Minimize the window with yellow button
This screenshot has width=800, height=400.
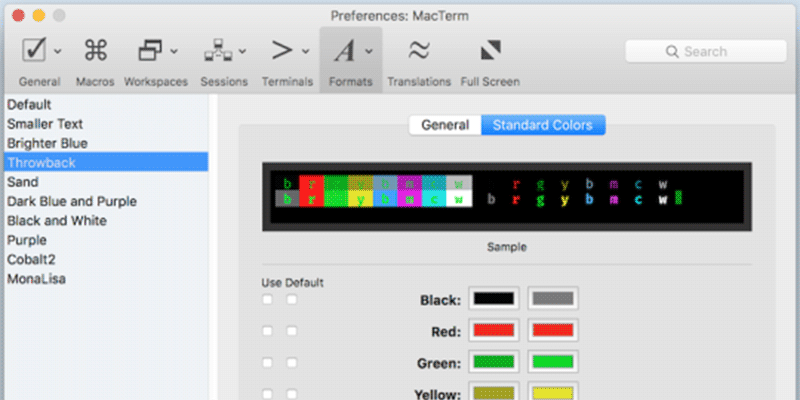click(x=39, y=16)
